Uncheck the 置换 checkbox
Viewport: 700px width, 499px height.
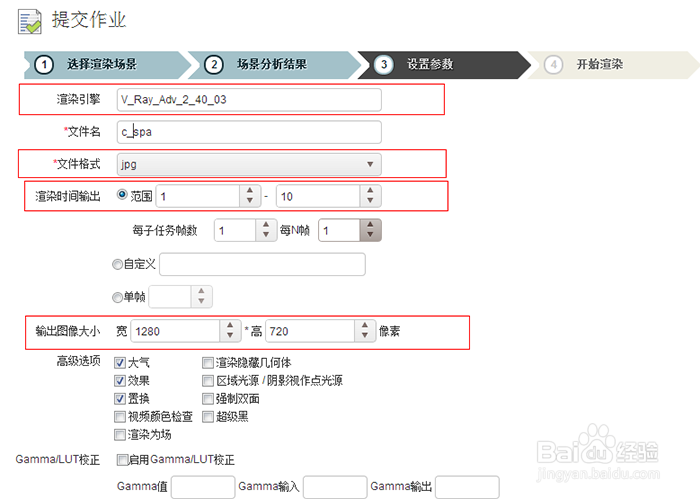[120, 399]
